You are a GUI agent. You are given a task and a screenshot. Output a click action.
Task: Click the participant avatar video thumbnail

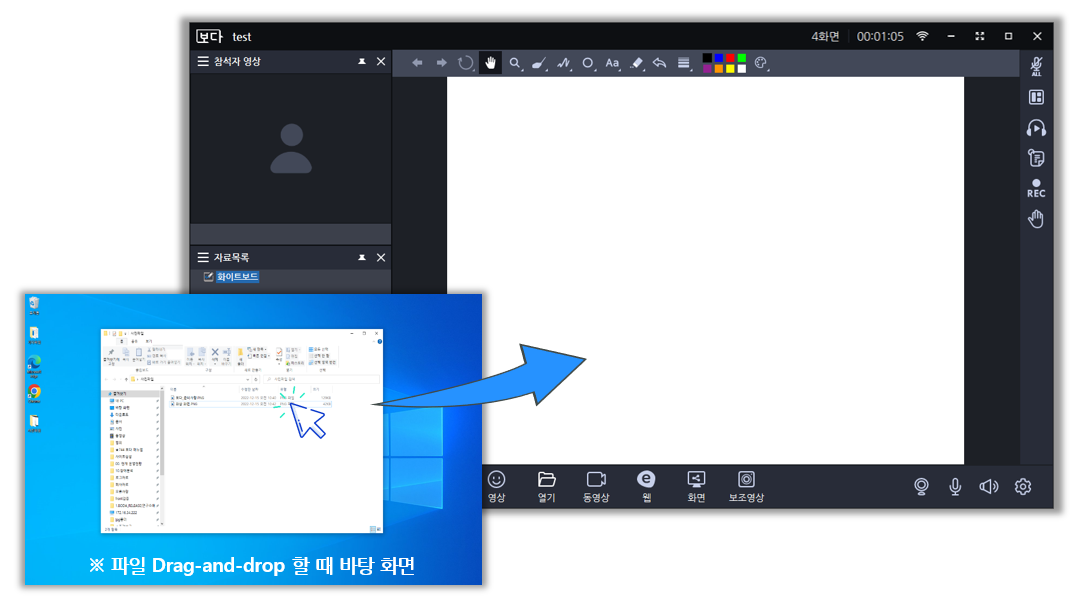[291, 148]
